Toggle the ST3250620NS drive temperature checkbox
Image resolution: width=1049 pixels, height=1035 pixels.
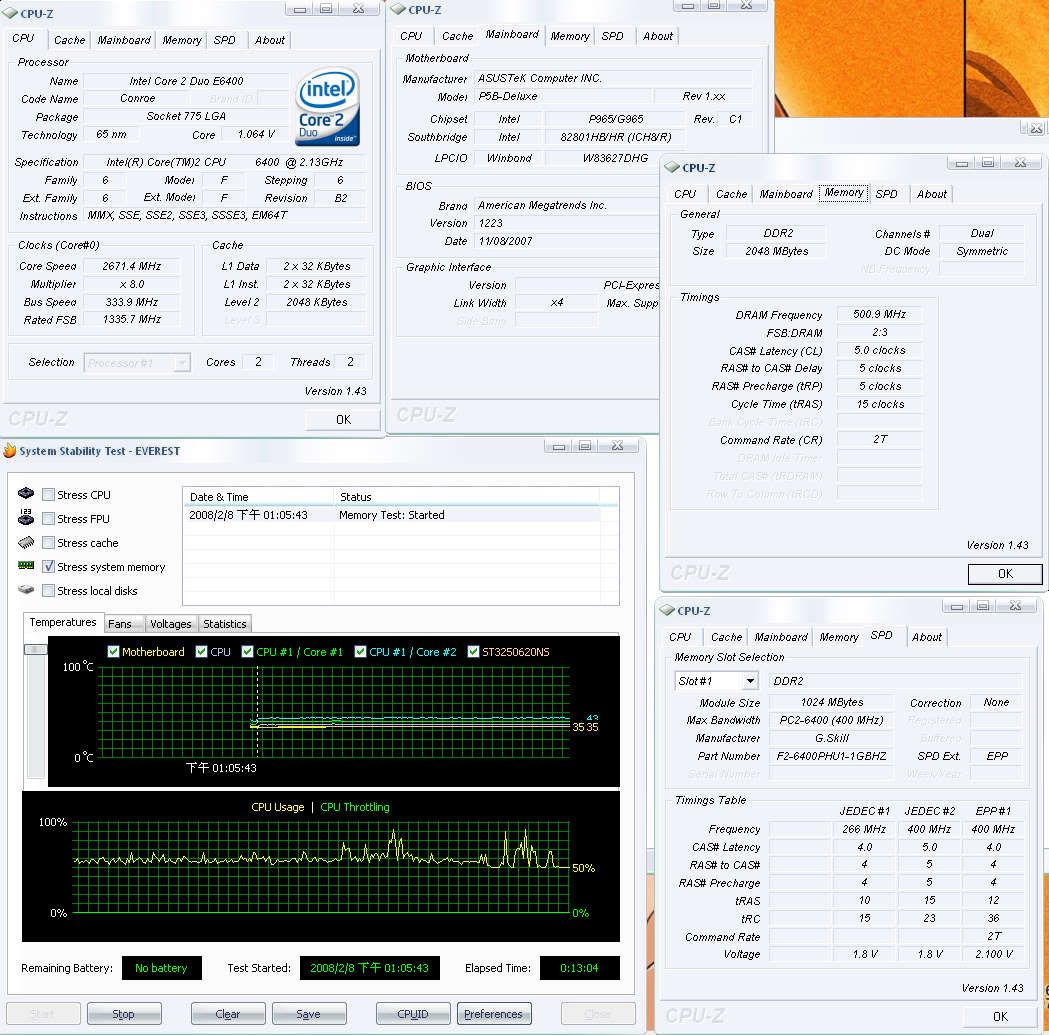pyautogui.click(x=474, y=652)
